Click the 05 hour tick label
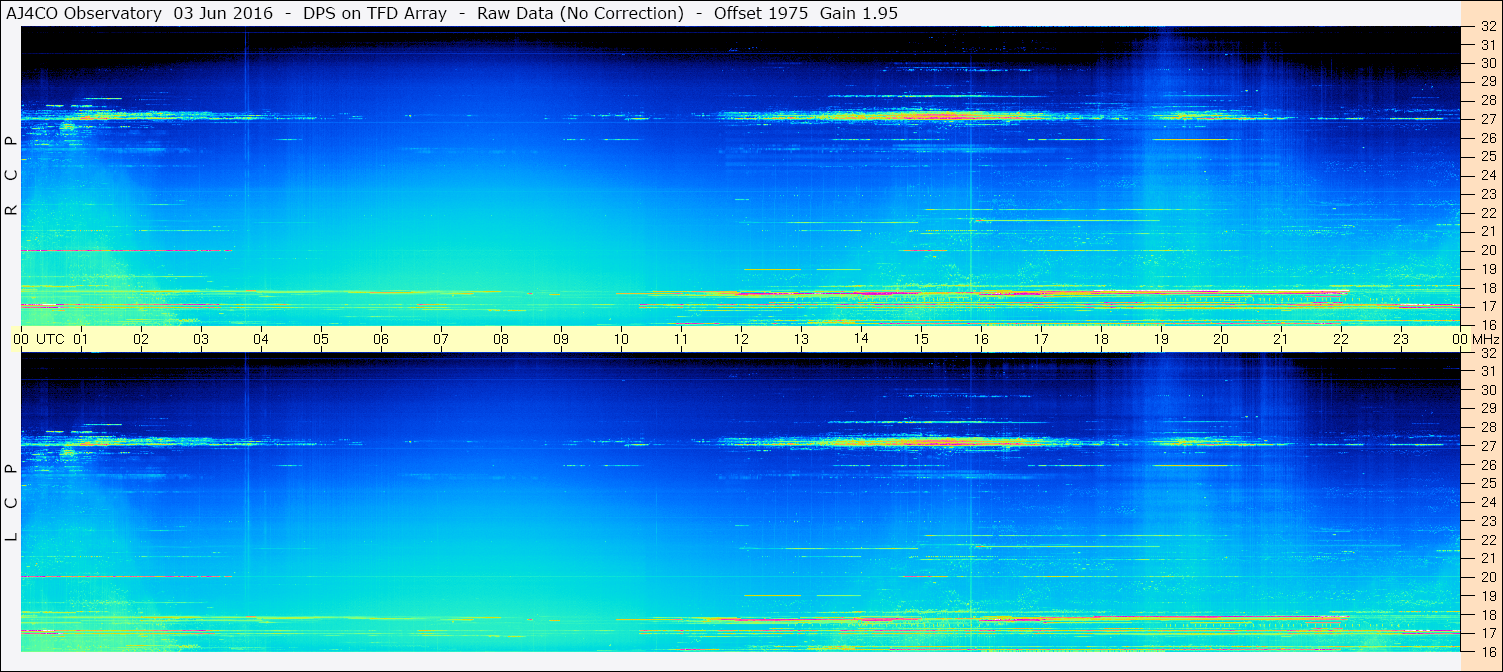 coord(321,339)
